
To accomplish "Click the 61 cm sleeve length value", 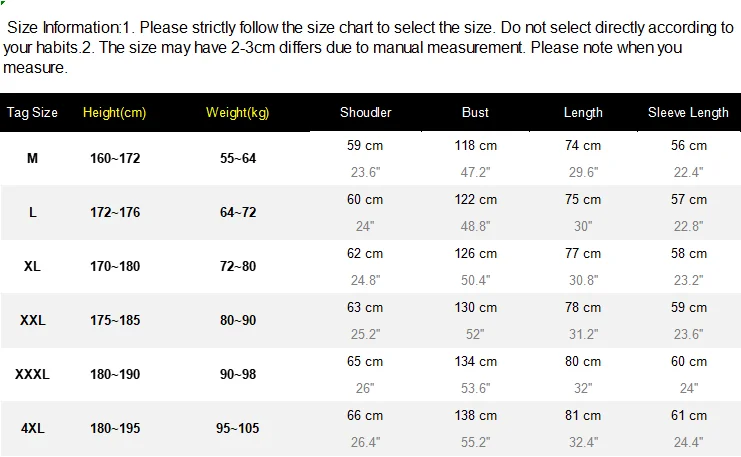I will click(688, 416).
